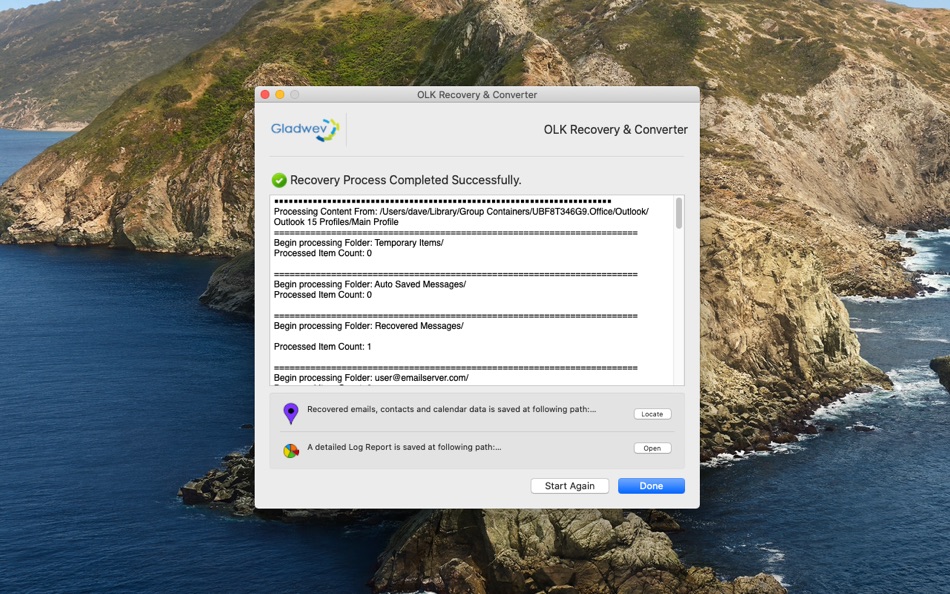Click 'Begin processing Folder: user@emailserver.com/' line
Image resolution: width=950 pixels, height=594 pixels.
click(371, 378)
